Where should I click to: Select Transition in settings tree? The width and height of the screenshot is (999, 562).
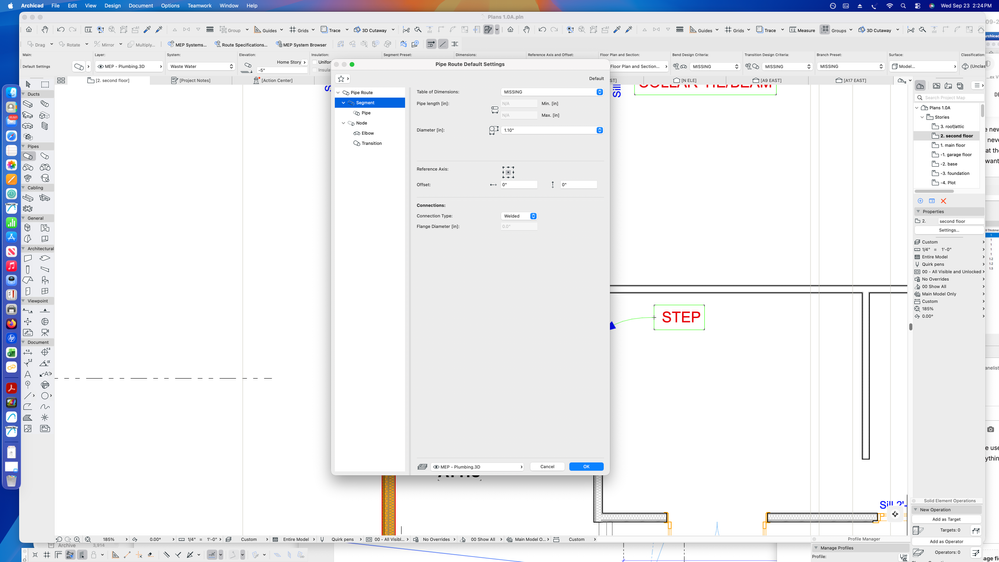point(371,143)
